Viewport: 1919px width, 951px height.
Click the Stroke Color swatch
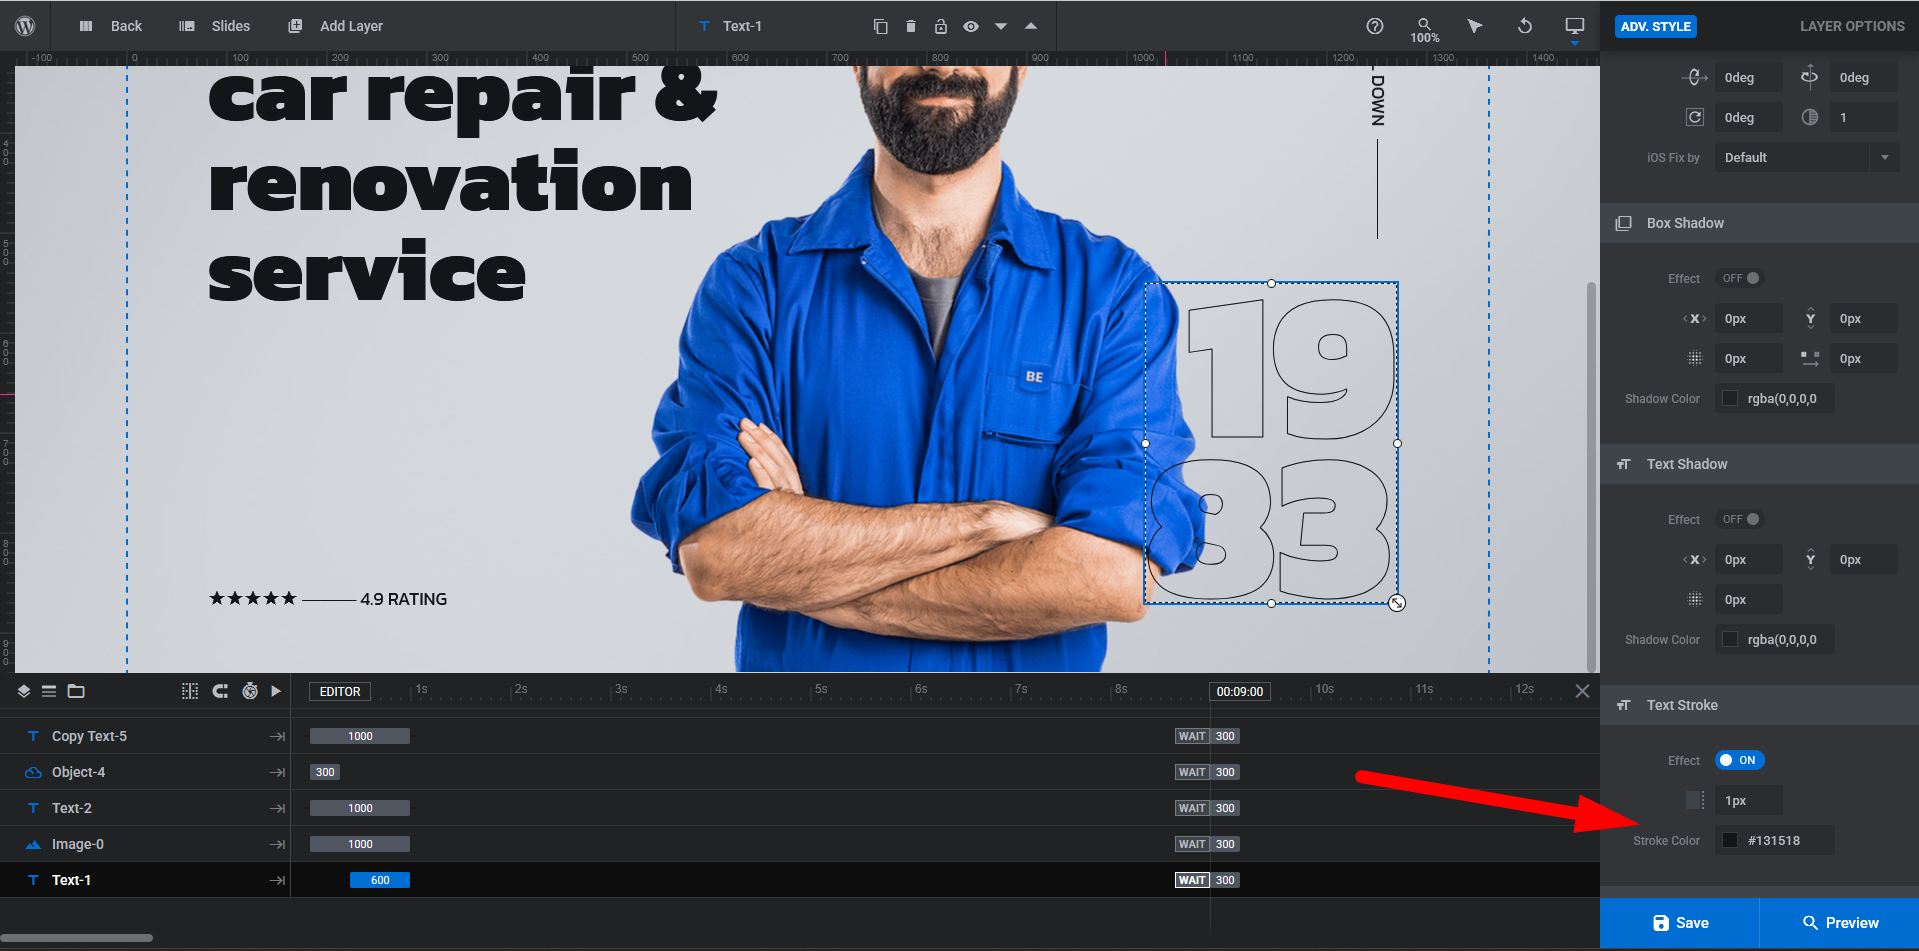point(1730,841)
